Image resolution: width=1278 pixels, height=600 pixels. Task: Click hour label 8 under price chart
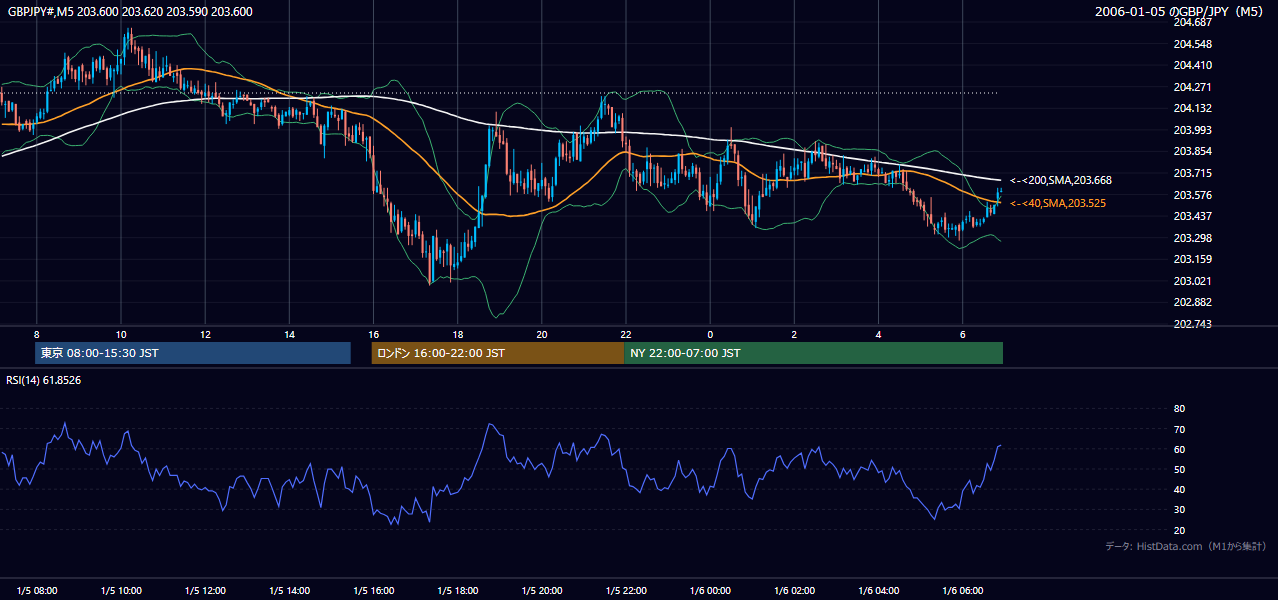37,334
